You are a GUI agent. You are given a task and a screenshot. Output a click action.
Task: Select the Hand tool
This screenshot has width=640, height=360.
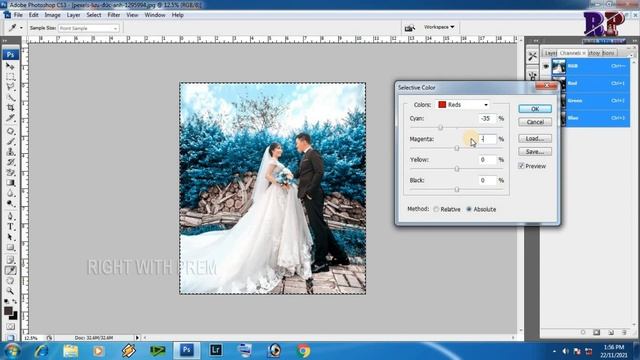point(10,281)
